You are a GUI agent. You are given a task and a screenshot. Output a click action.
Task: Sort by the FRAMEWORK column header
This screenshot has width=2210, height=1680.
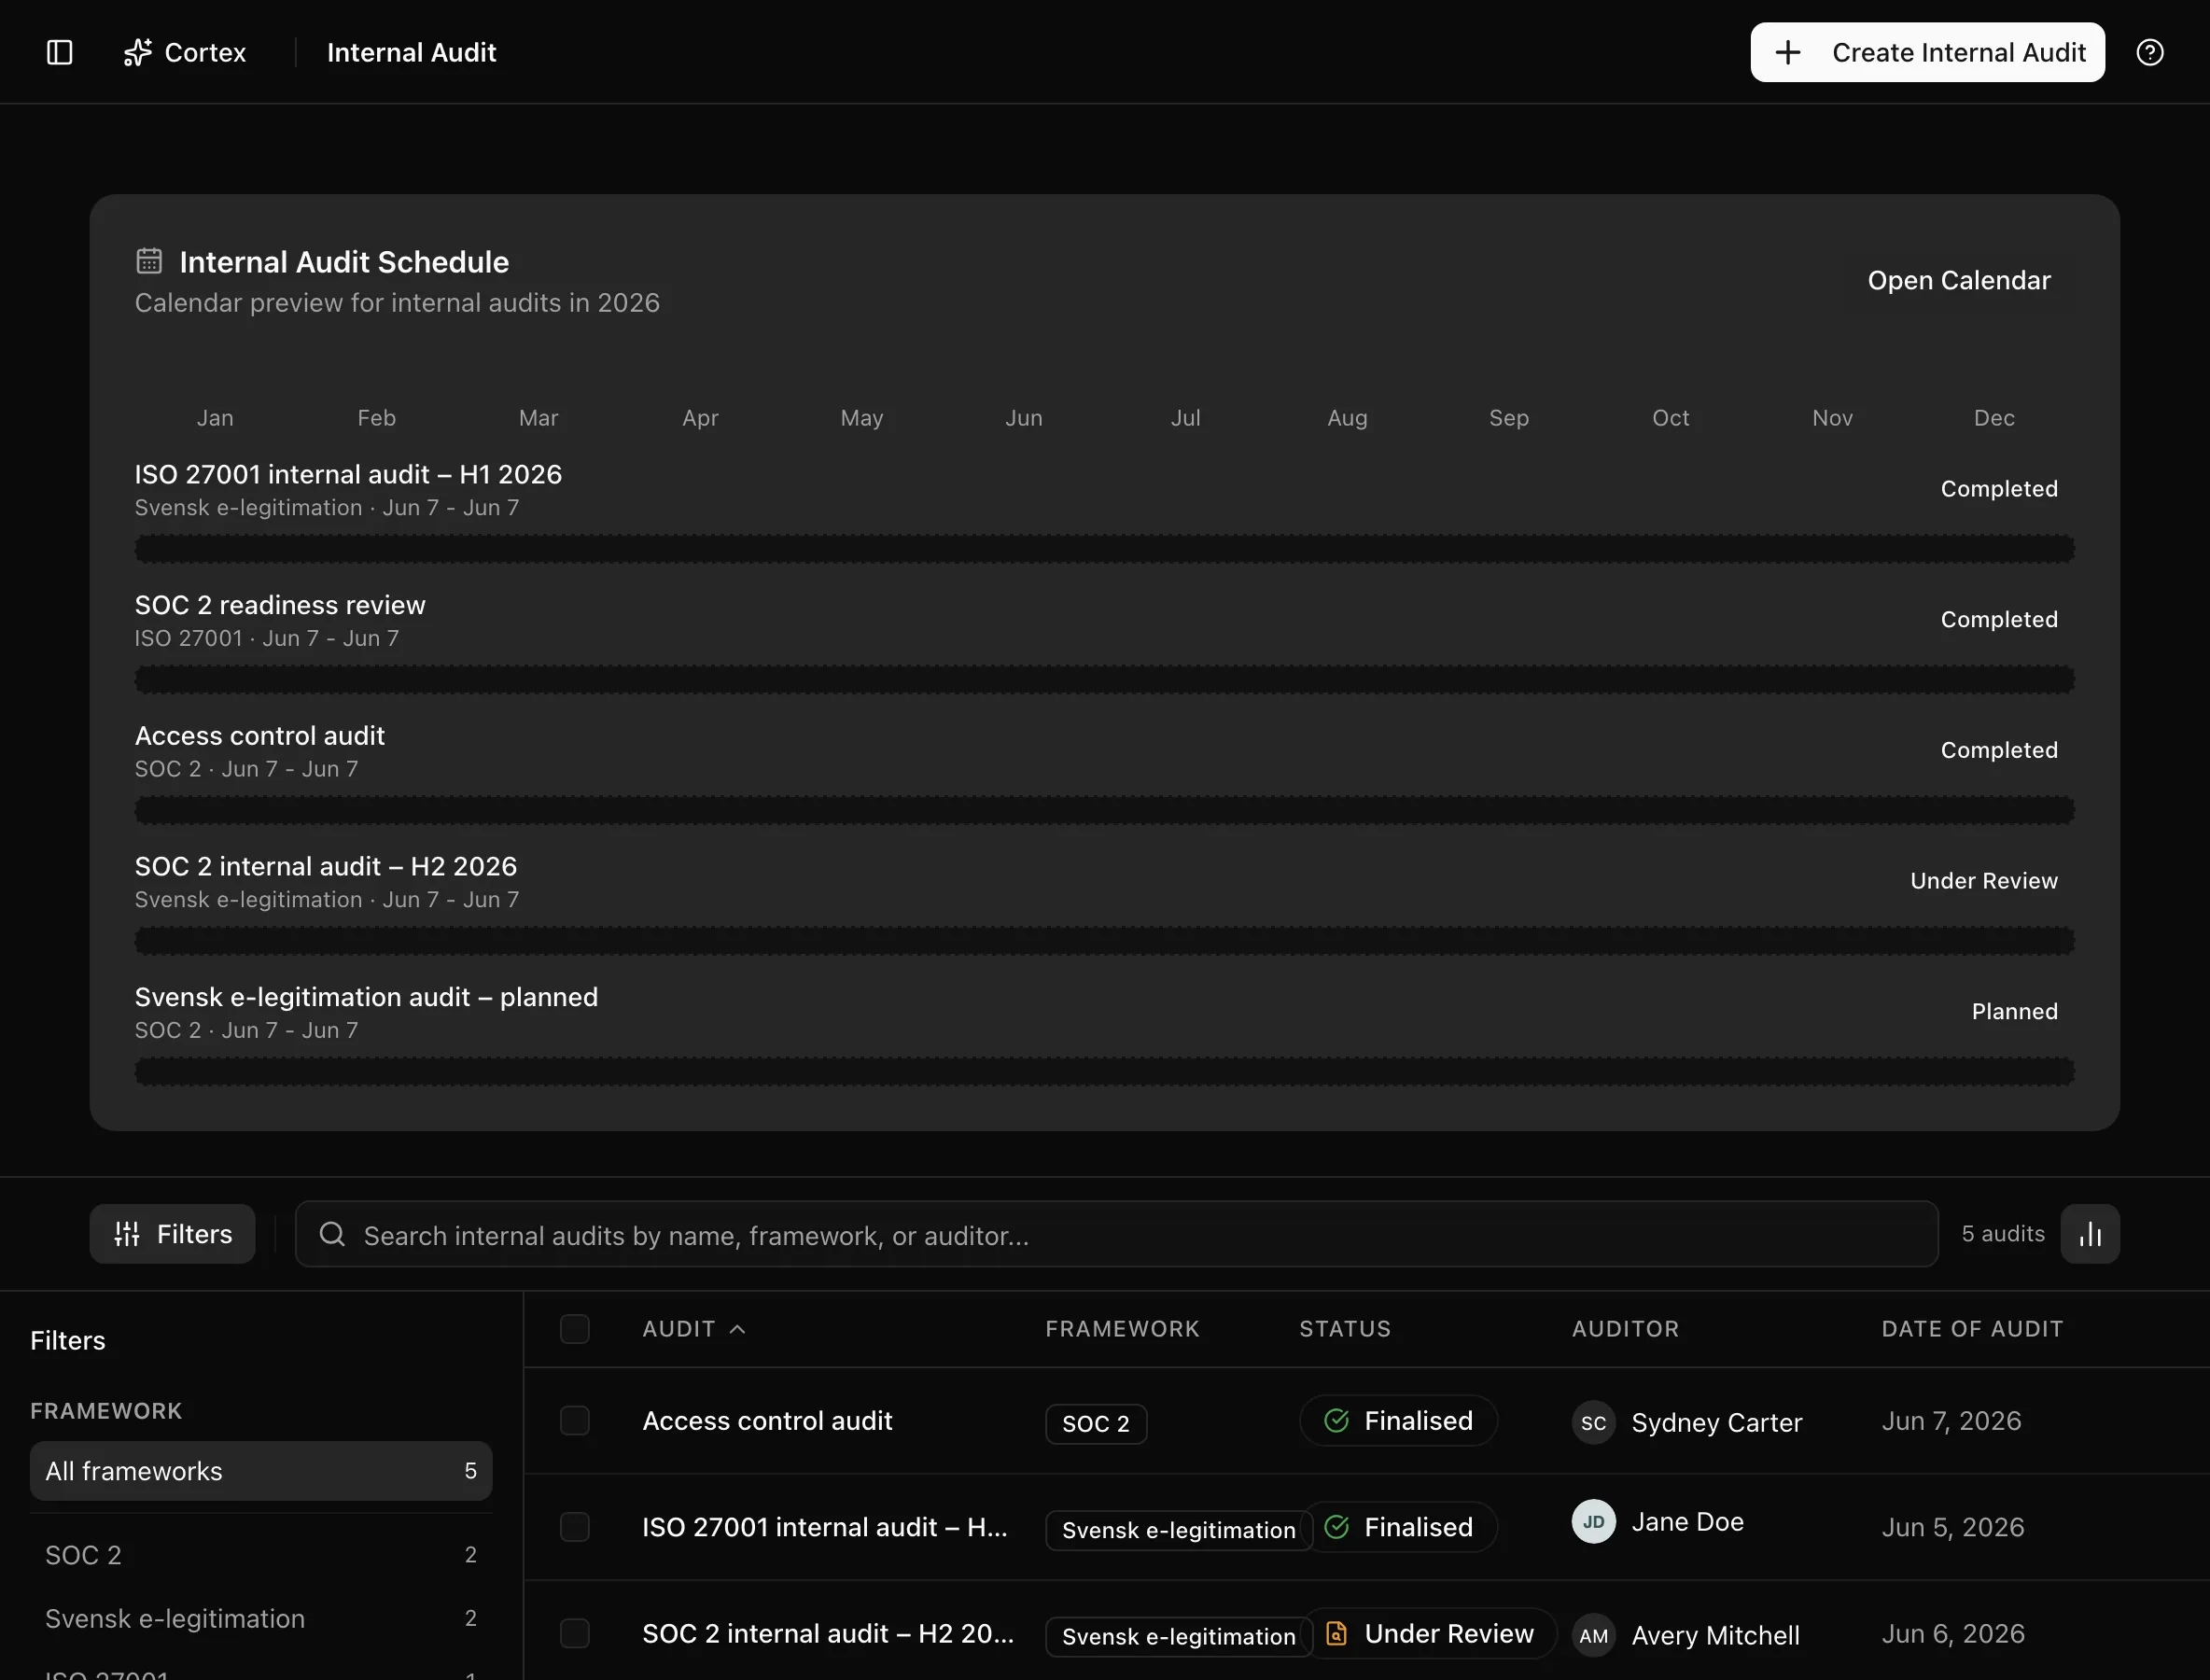(x=1122, y=1329)
